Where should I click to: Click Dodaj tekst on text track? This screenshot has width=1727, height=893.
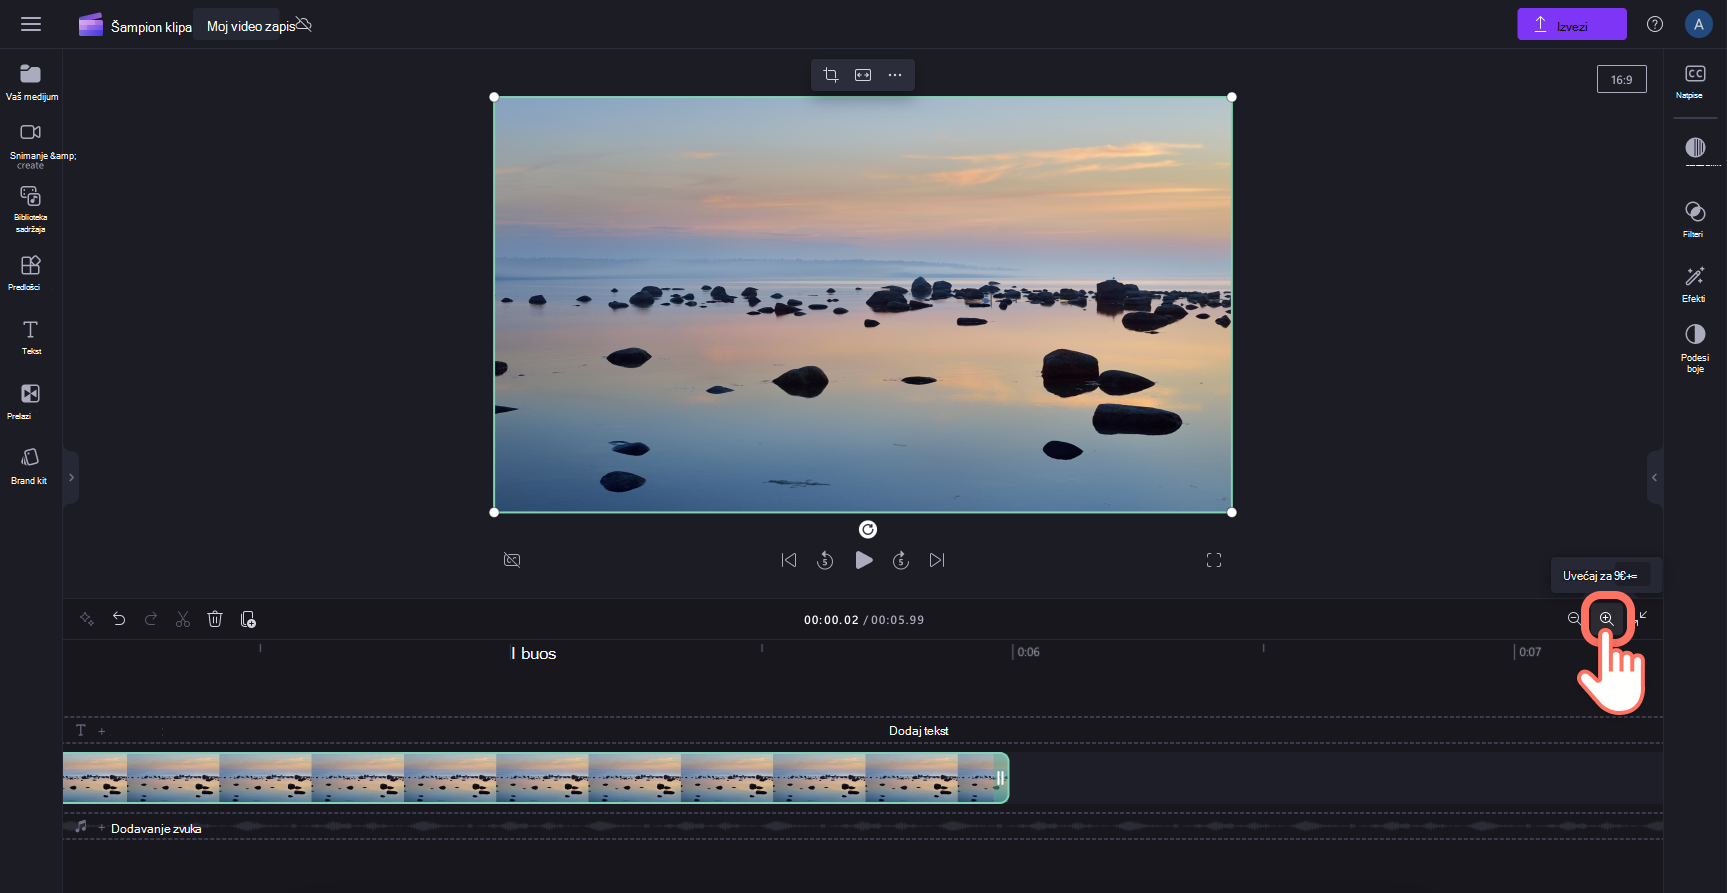[919, 731]
